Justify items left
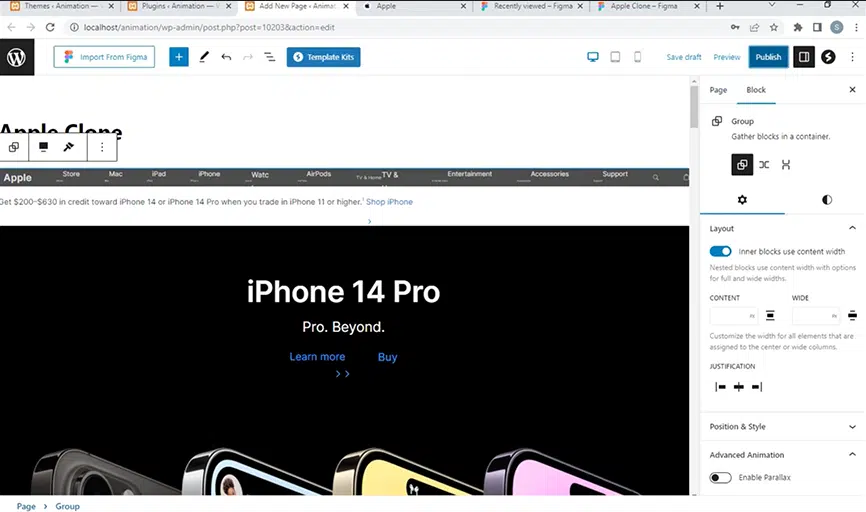The image size is (866, 512). (720, 387)
